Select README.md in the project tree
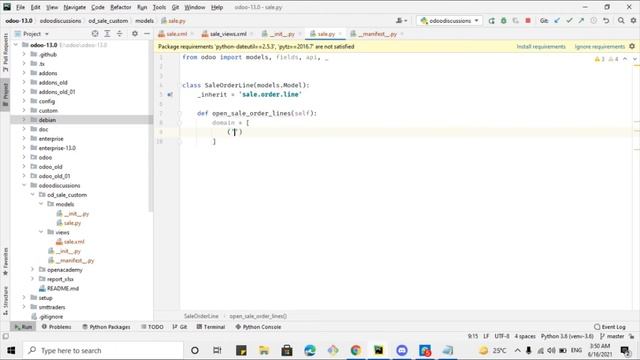Viewport: 640px width, 360px height. click(62, 288)
